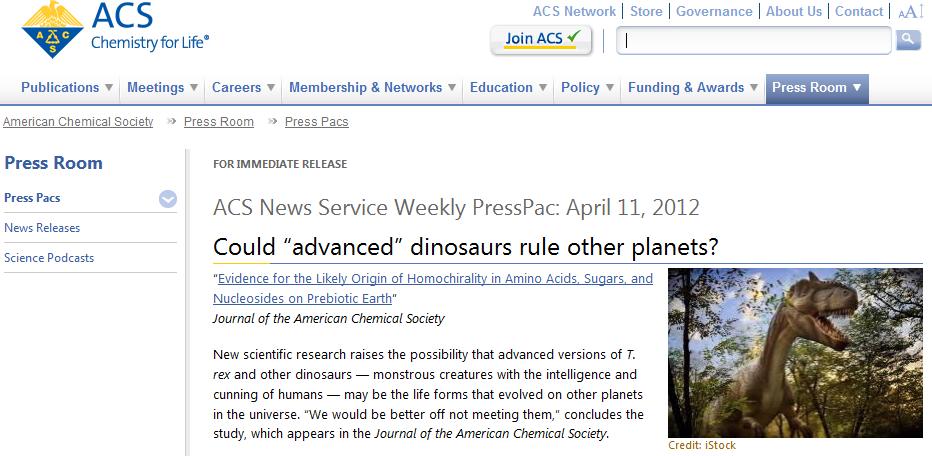Select the Education menu
Screen dimensions: 932x456
click(508, 88)
